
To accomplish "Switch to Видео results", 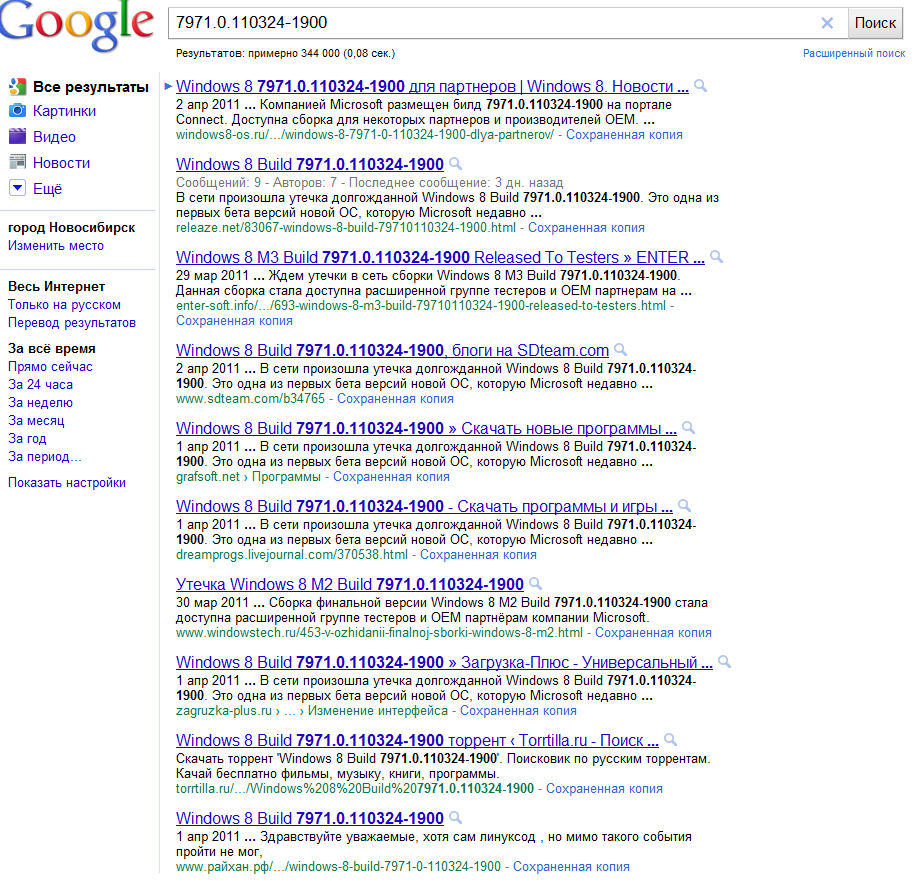I will click(54, 137).
